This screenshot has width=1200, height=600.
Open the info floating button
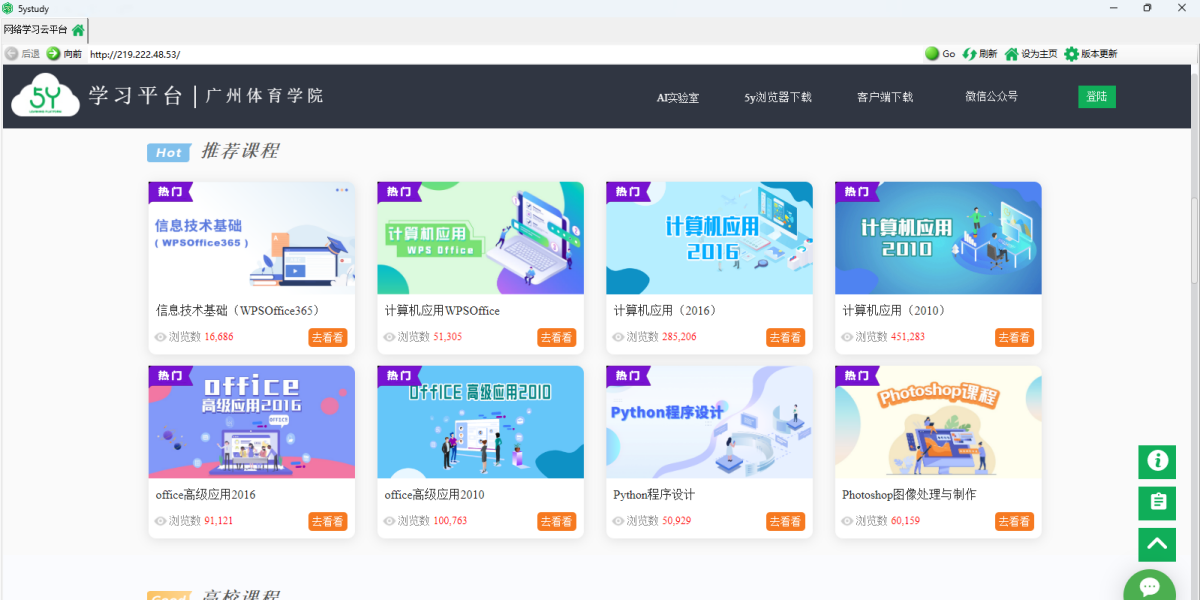tap(1157, 461)
